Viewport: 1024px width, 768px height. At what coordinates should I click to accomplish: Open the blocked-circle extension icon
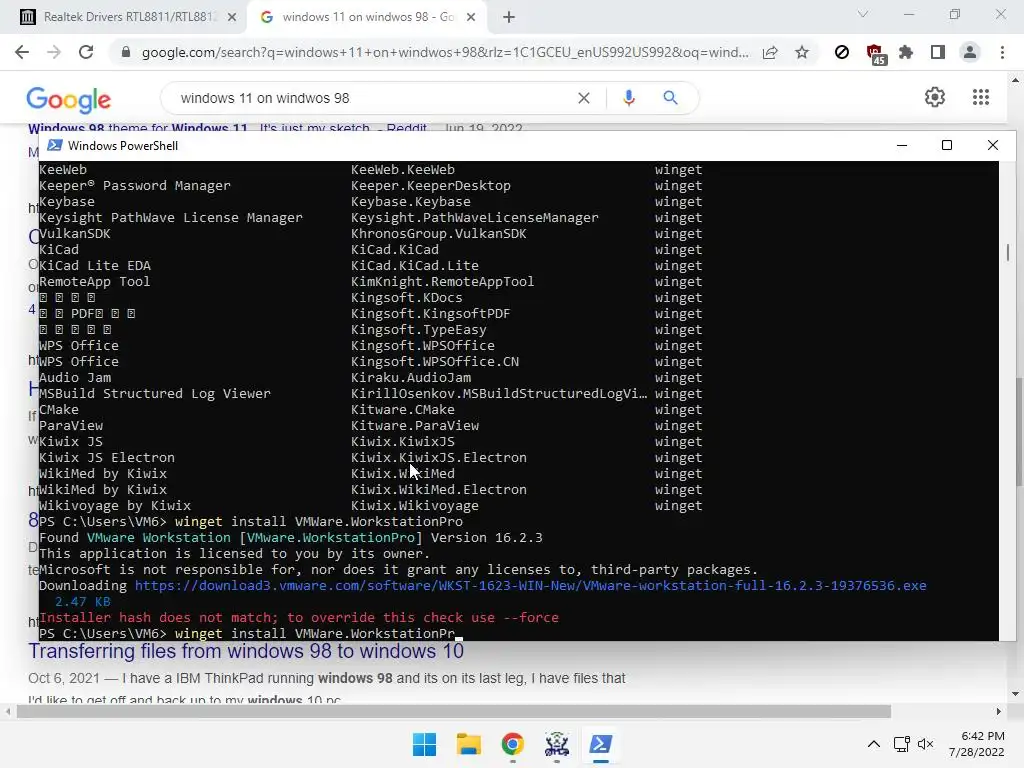[842, 52]
